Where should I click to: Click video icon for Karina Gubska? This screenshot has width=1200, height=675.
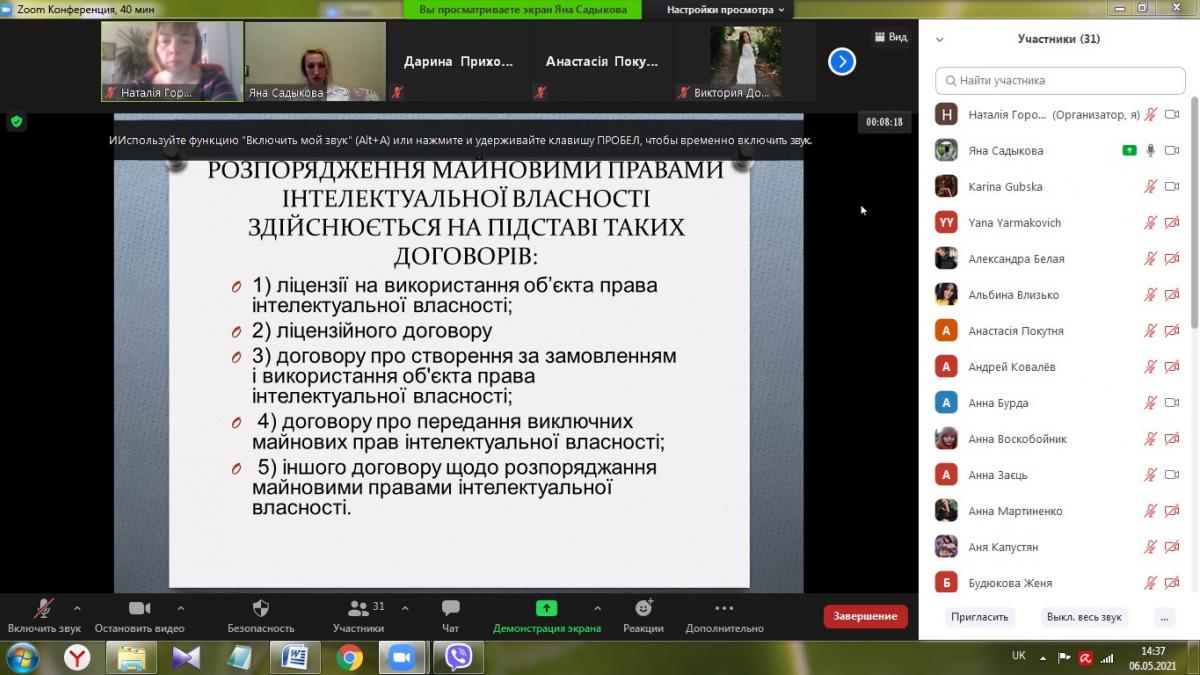[1172, 187]
